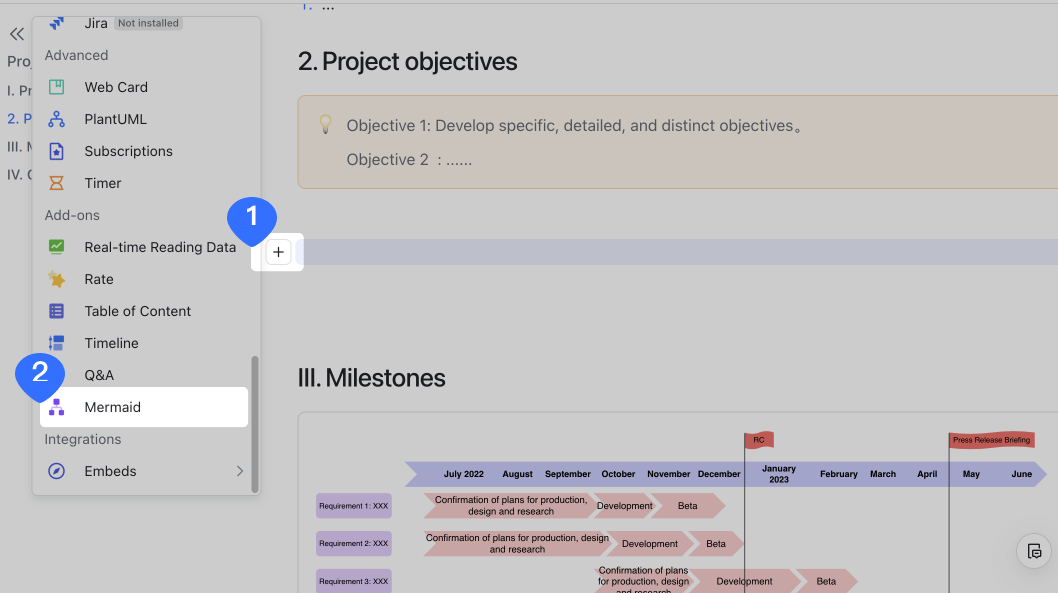The height and width of the screenshot is (593, 1058).
Task: Click the Press Release Briefing flag
Action: 991,440
